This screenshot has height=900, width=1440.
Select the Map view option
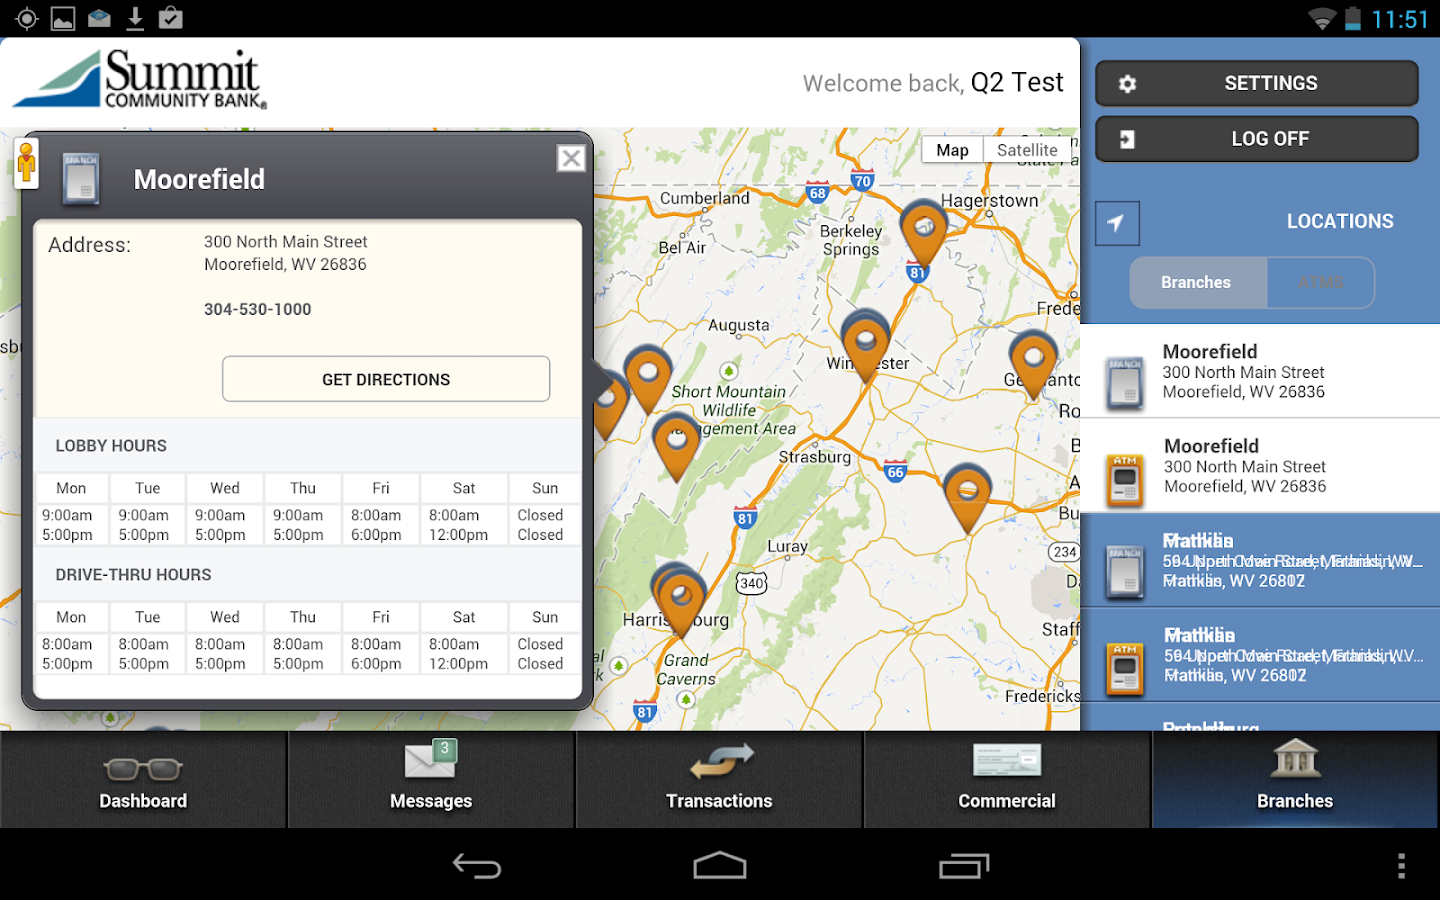coord(952,149)
